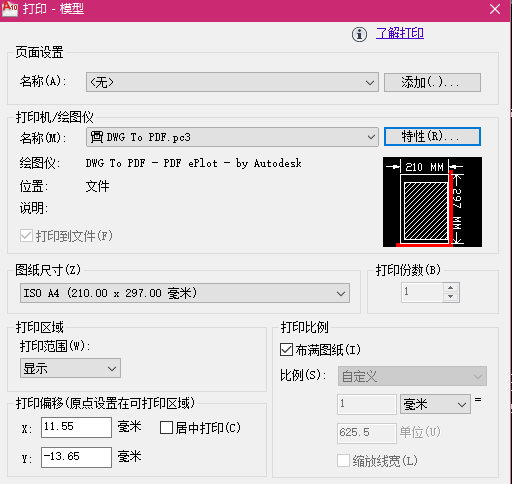Click the AutoCAD logo in the title bar

point(10,9)
